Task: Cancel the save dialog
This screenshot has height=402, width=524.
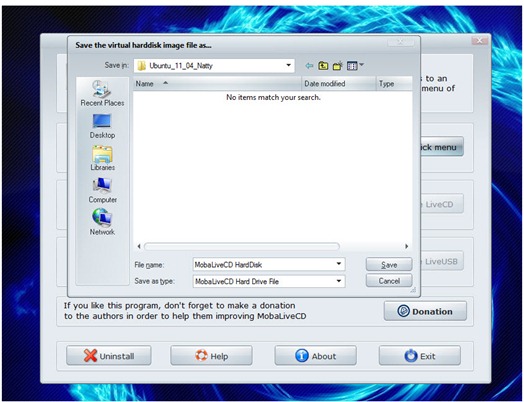Action: click(389, 281)
